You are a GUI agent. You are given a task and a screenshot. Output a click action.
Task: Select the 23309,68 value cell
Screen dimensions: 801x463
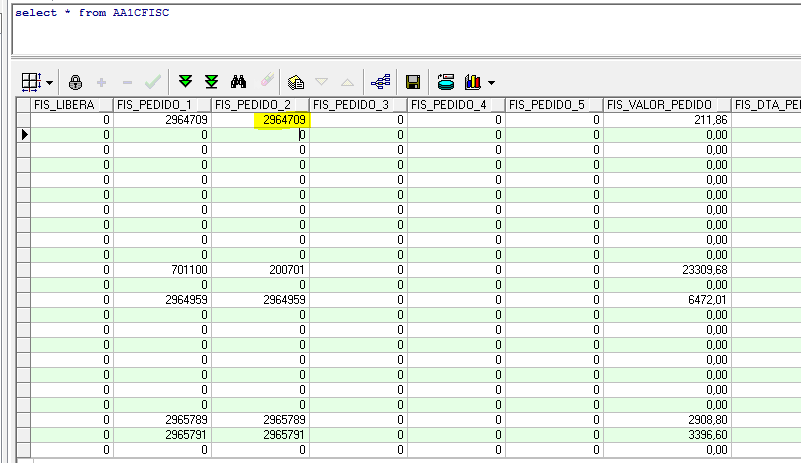[667, 270]
